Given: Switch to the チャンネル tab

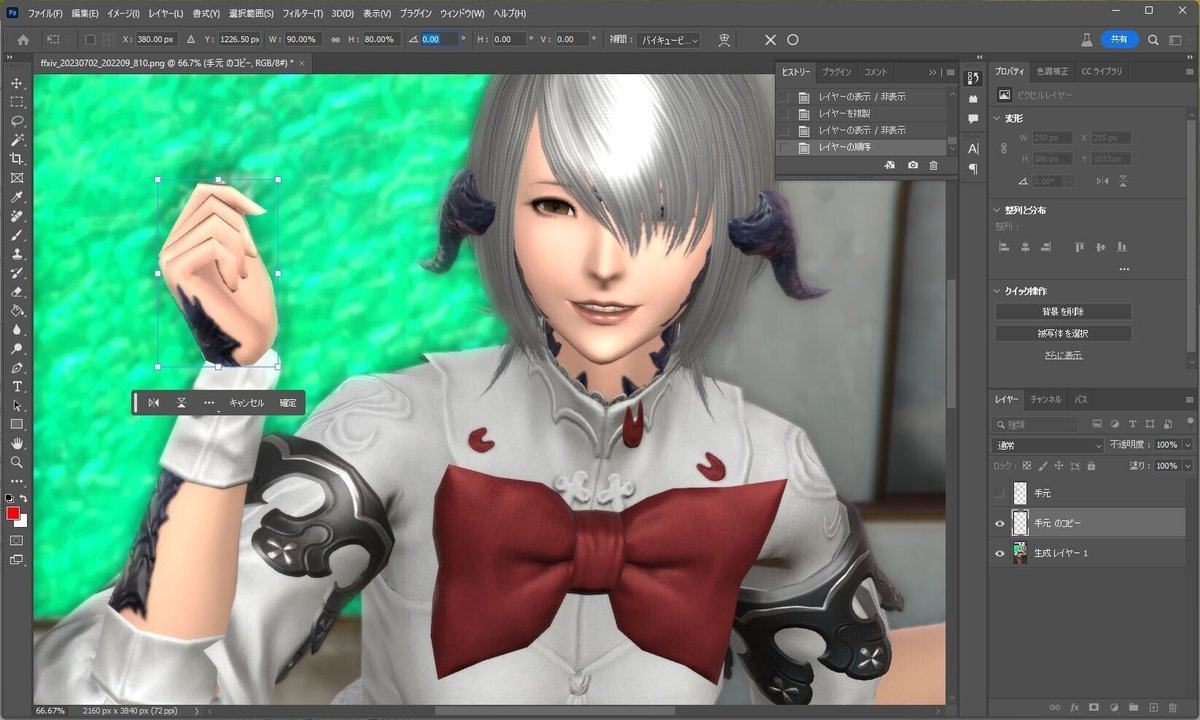Looking at the screenshot, I should 1046,399.
